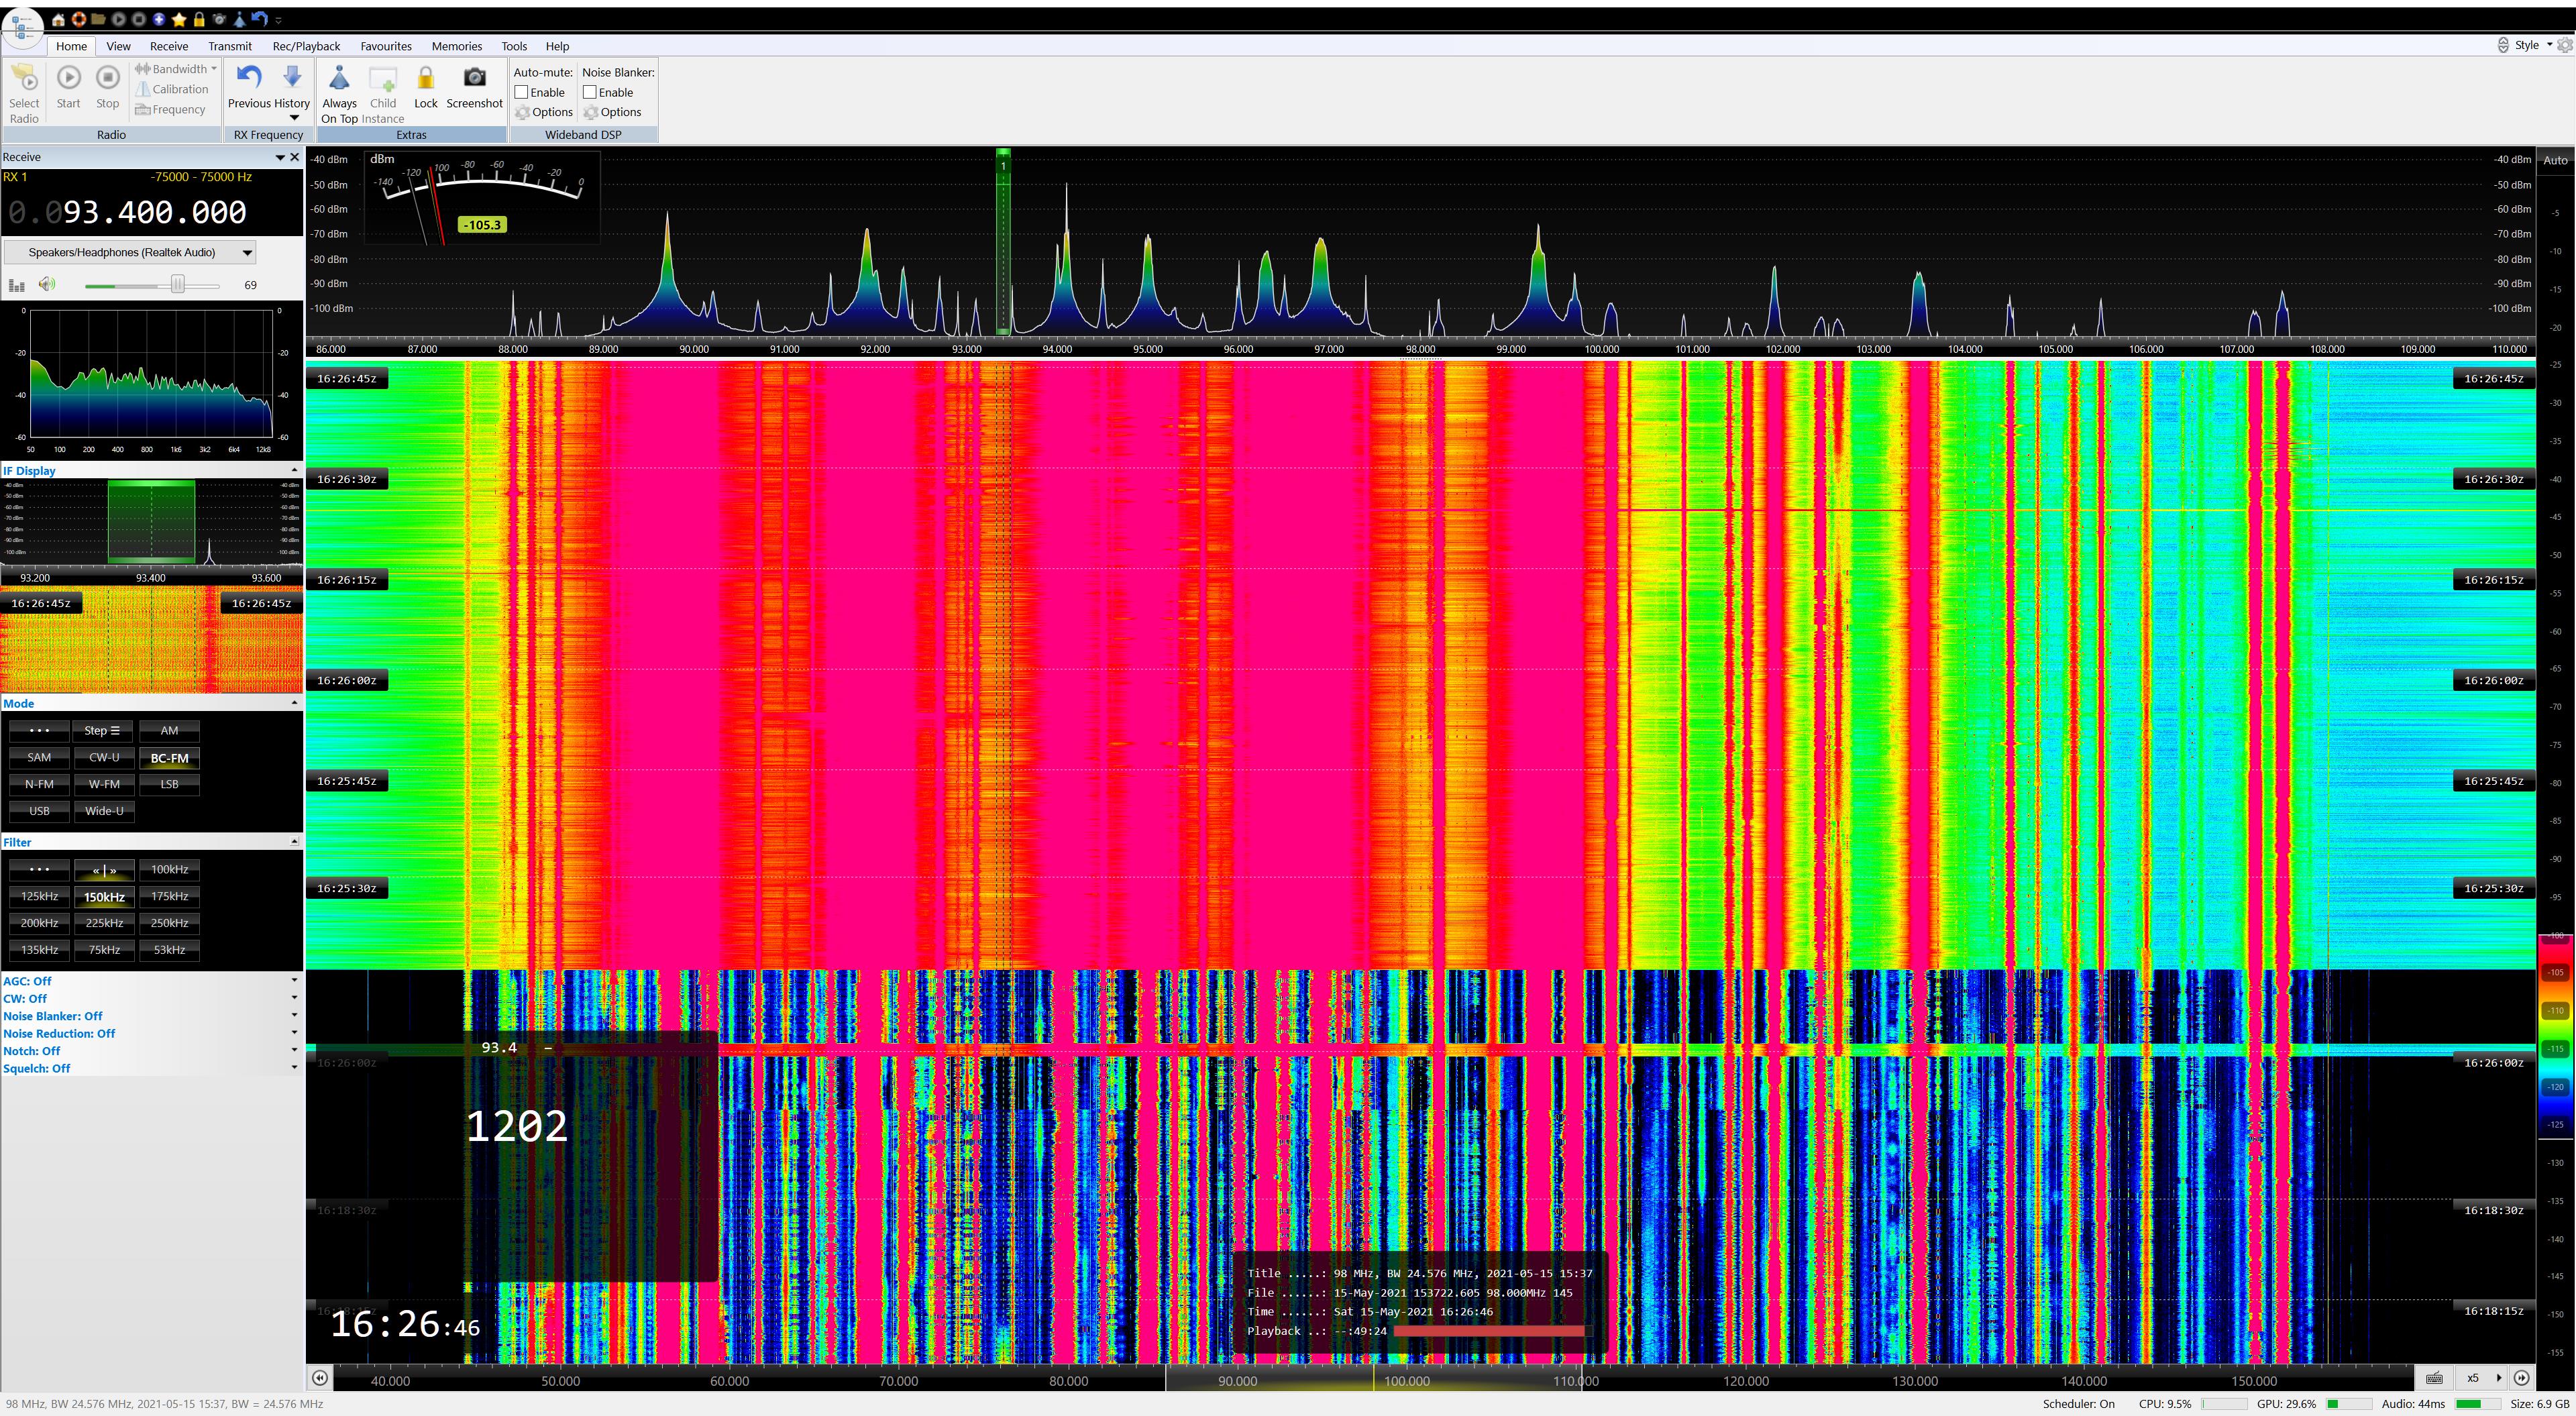Open the History dropdown arrow
This screenshot has height=1416, width=2576.
293,118
